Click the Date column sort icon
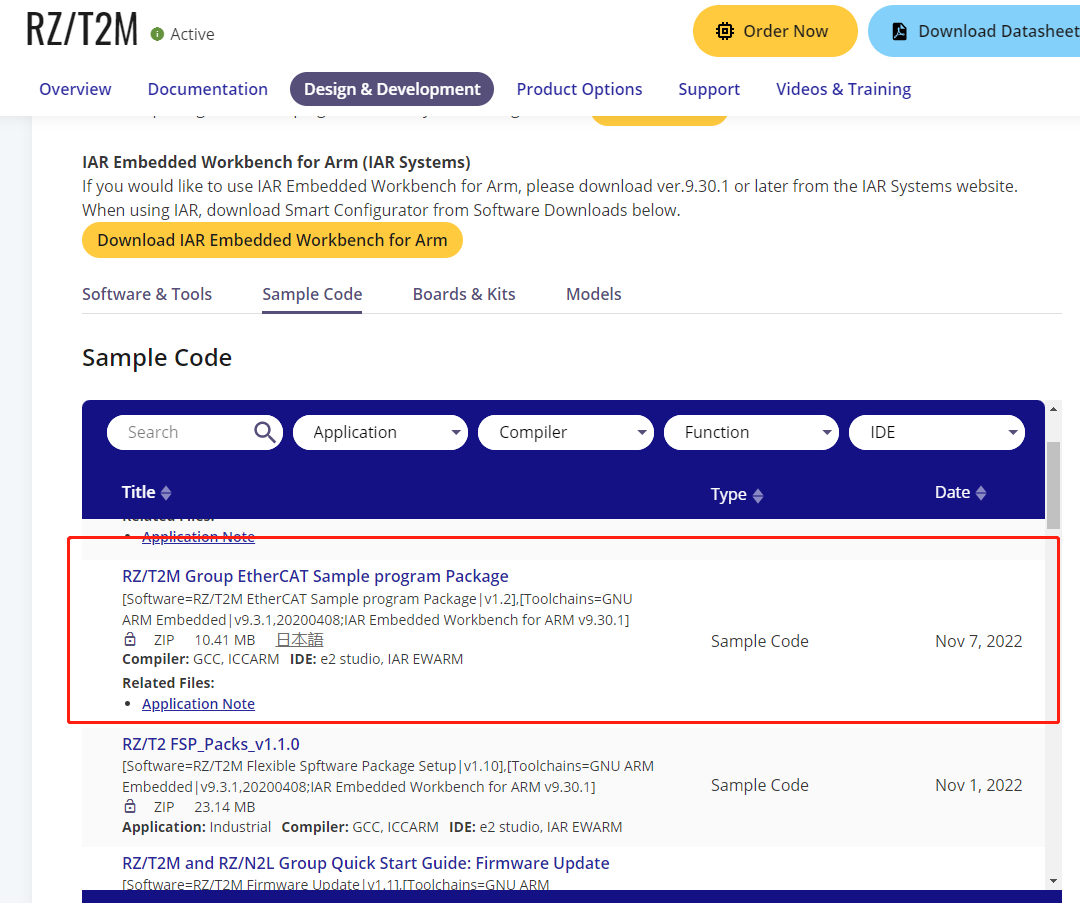The width and height of the screenshot is (1080, 903). [x=981, y=493]
